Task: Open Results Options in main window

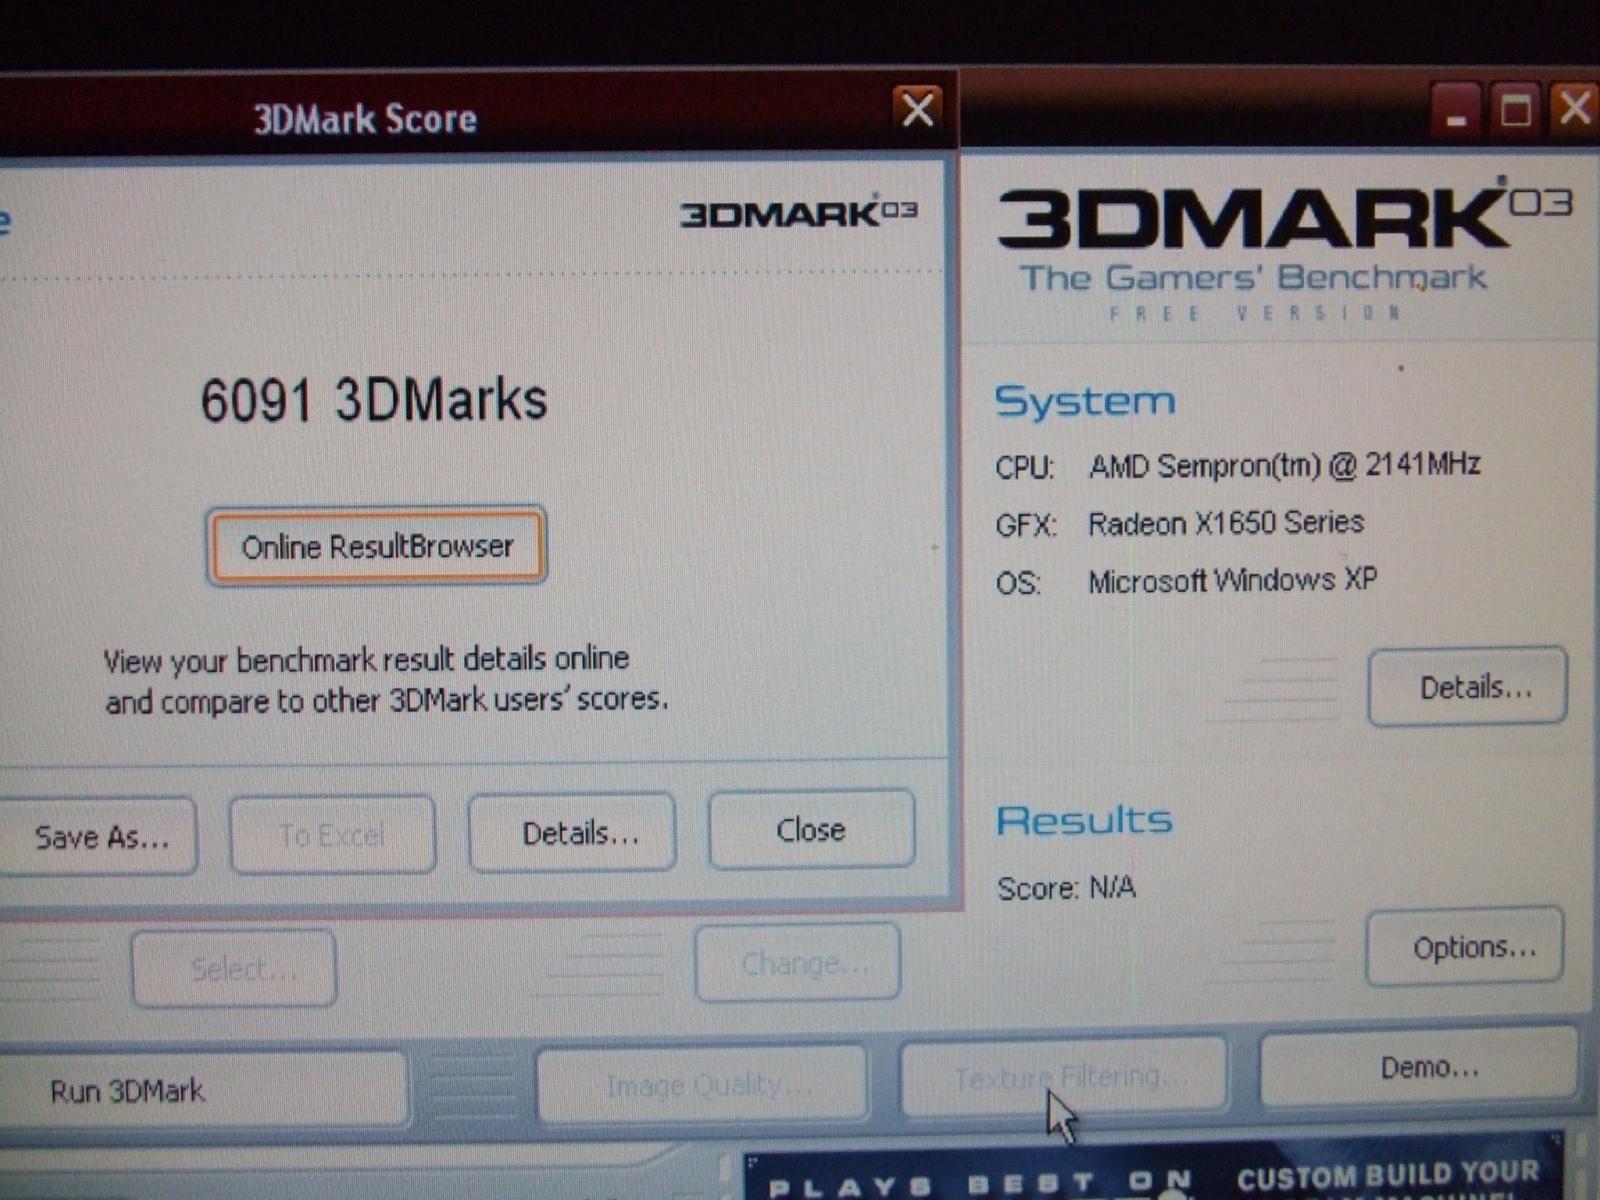Action: click(1465, 947)
